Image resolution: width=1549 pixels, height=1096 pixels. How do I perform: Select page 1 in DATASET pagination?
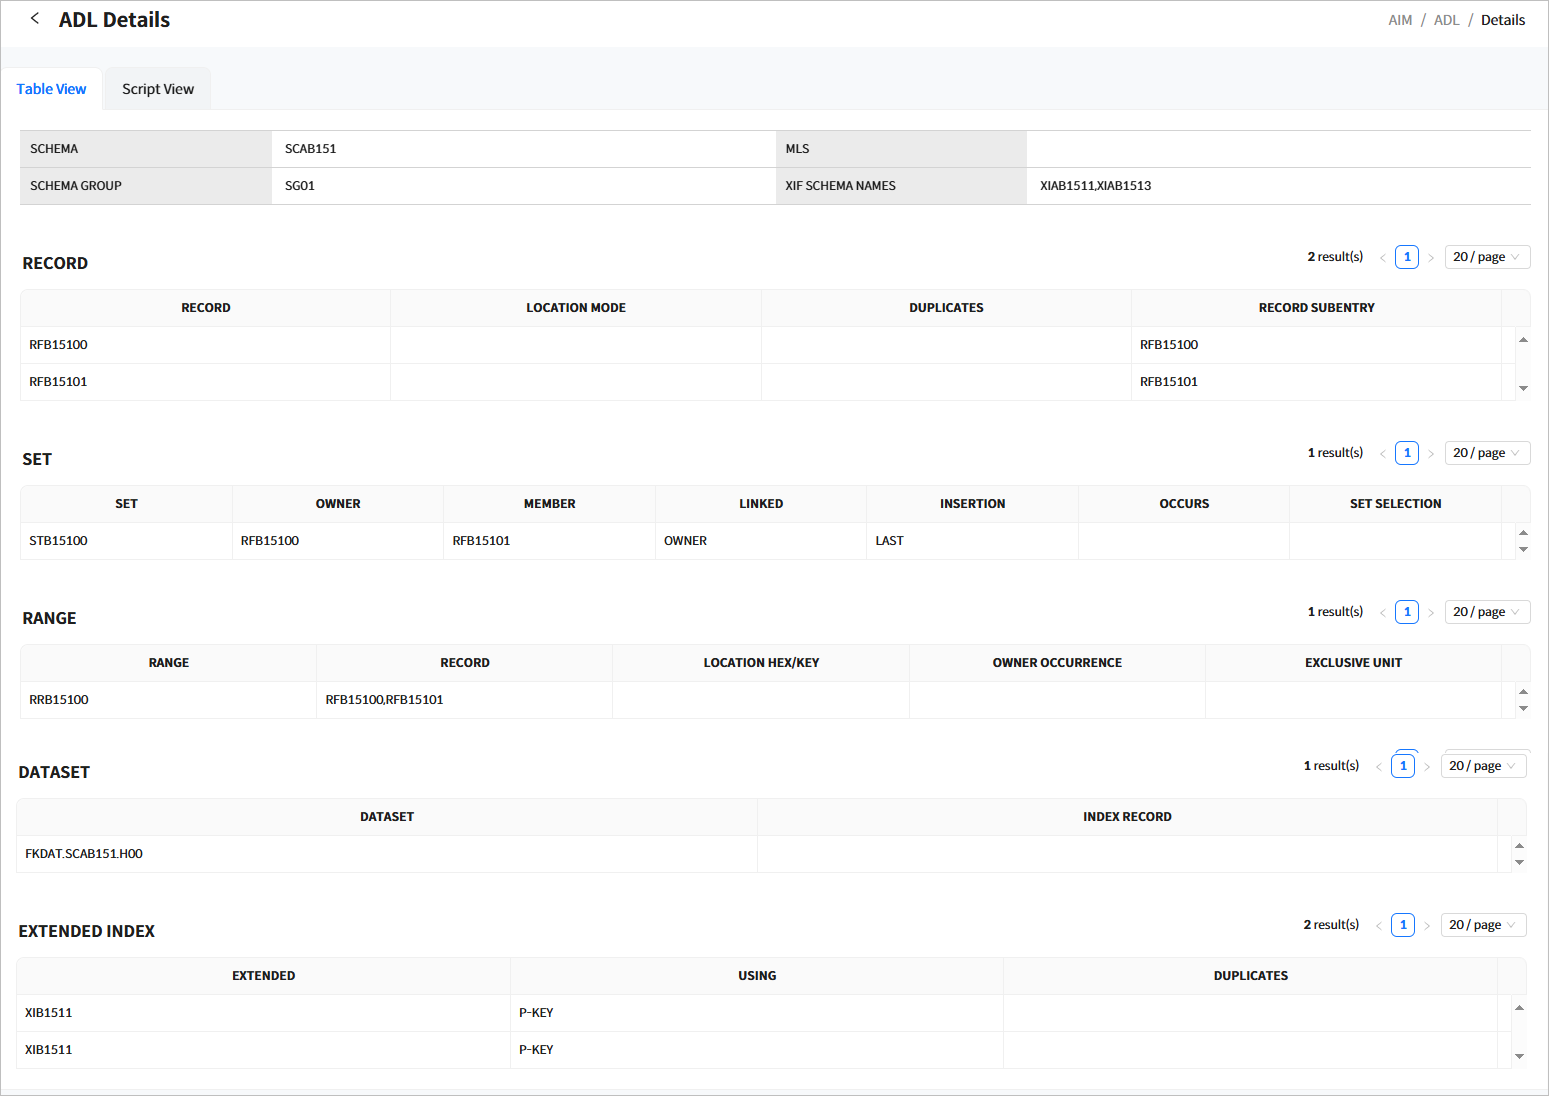(1403, 766)
